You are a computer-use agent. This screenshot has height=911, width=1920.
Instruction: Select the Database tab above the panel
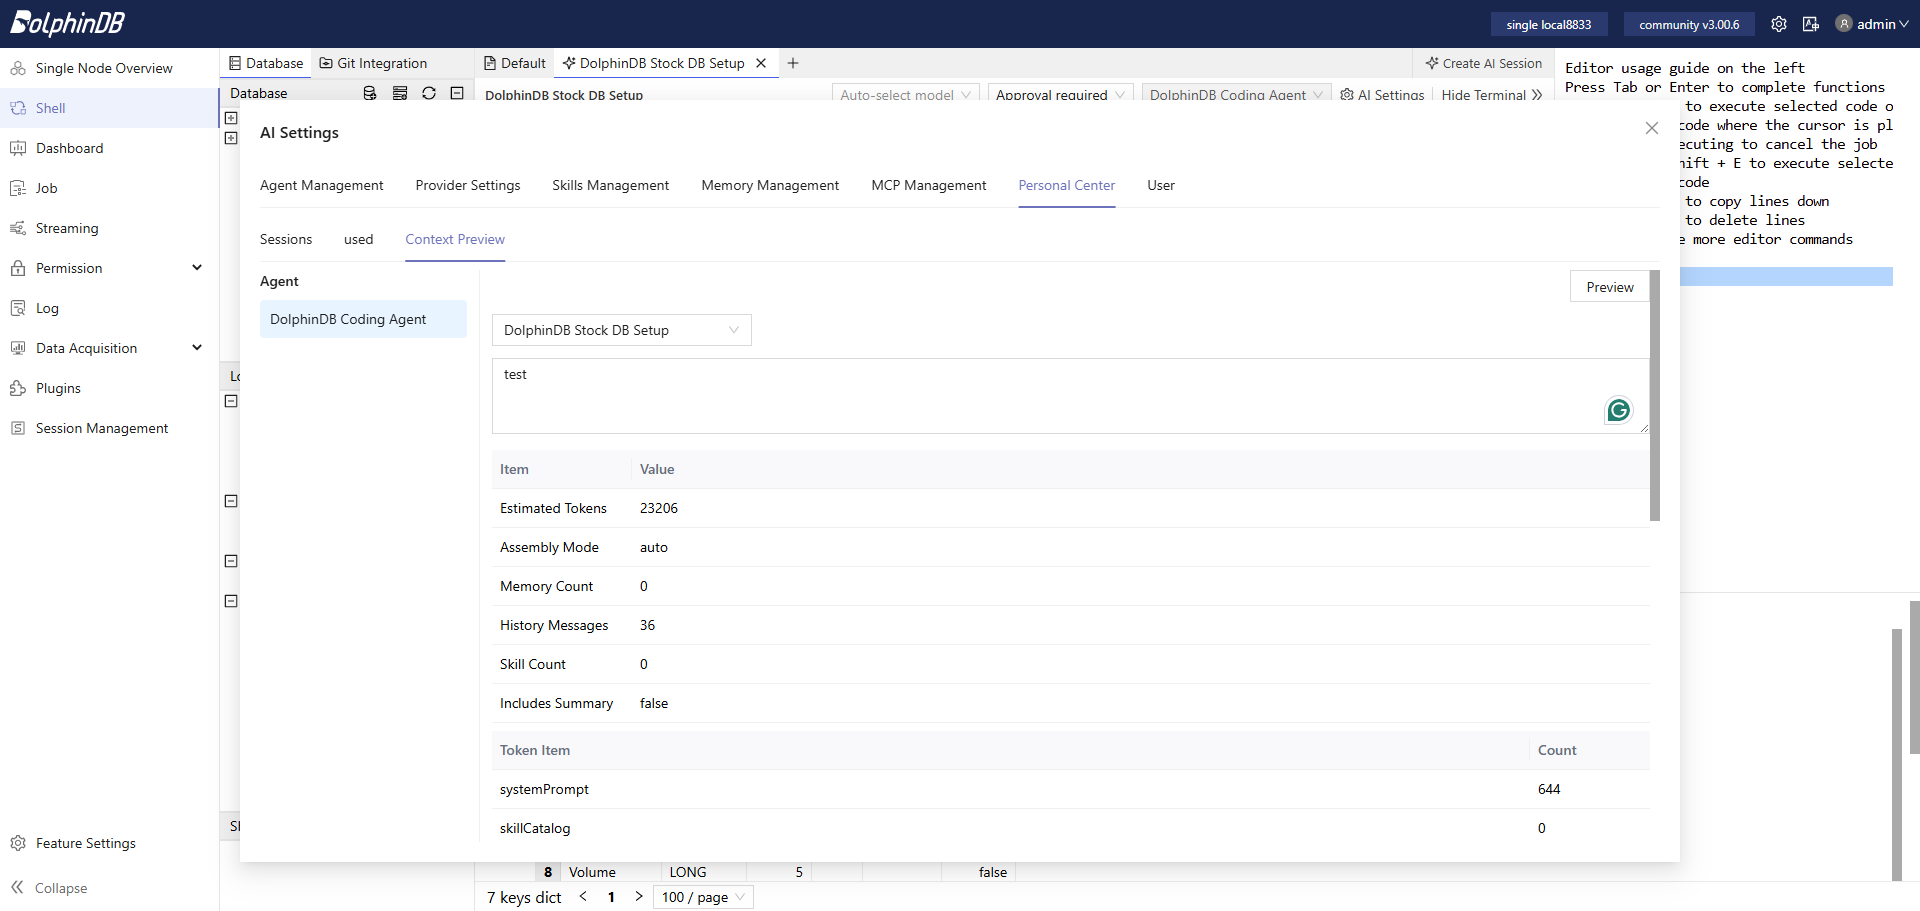coord(266,63)
